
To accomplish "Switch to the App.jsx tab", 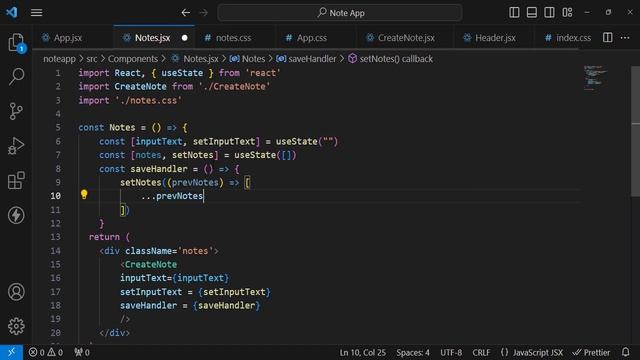I will 68,38.
